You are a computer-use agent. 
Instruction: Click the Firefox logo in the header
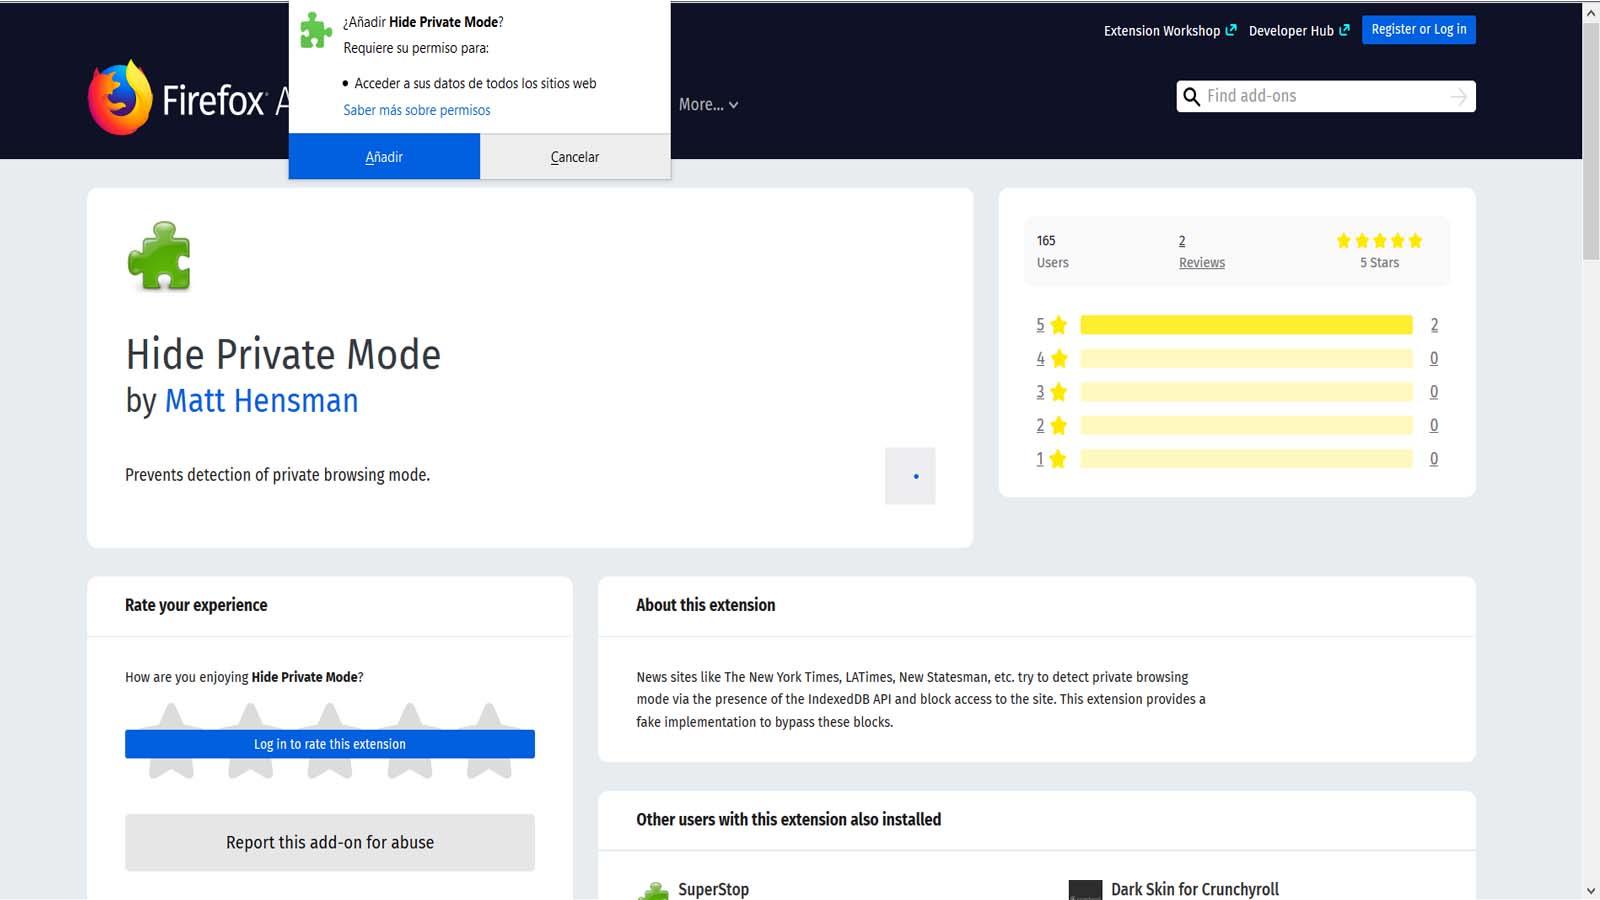point(120,97)
